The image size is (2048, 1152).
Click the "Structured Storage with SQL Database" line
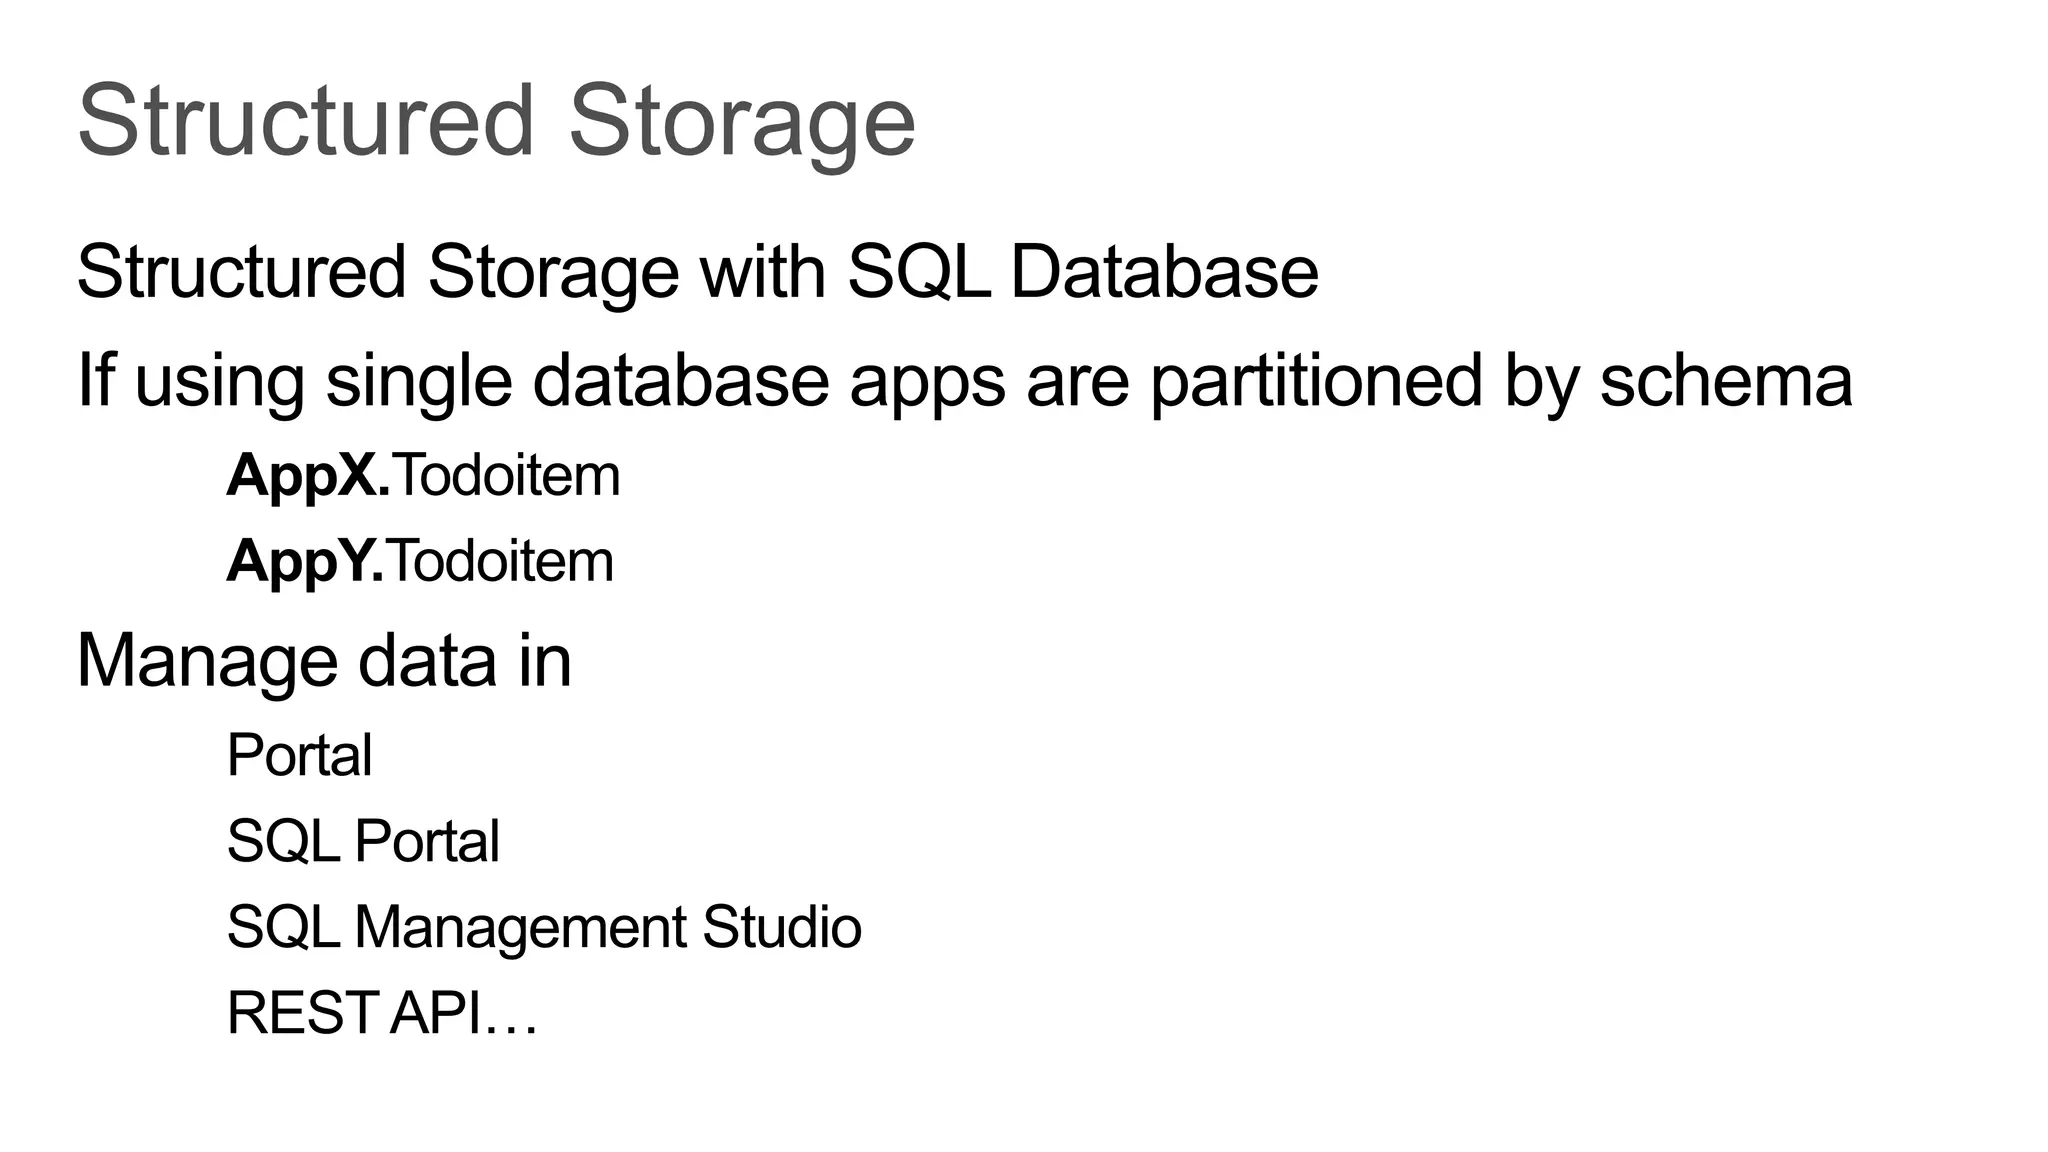[x=697, y=272]
